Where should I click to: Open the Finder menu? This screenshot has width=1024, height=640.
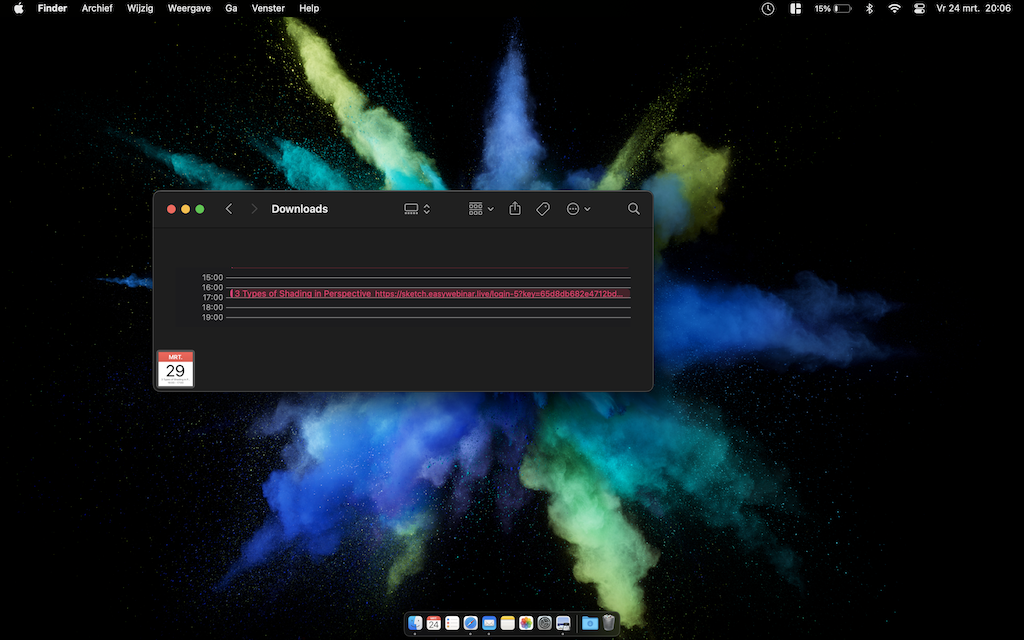tap(52, 8)
